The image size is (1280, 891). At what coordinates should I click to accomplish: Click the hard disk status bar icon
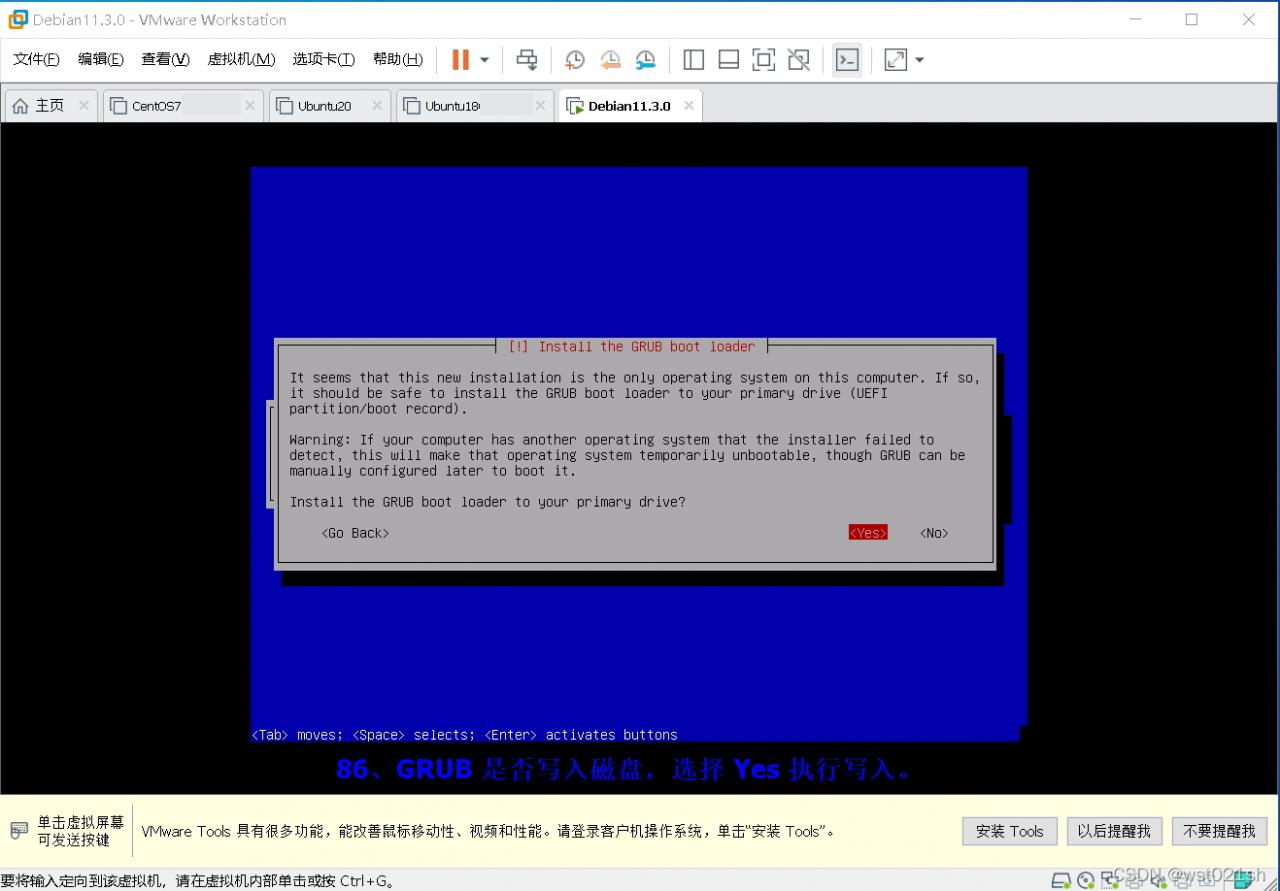[1061, 880]
